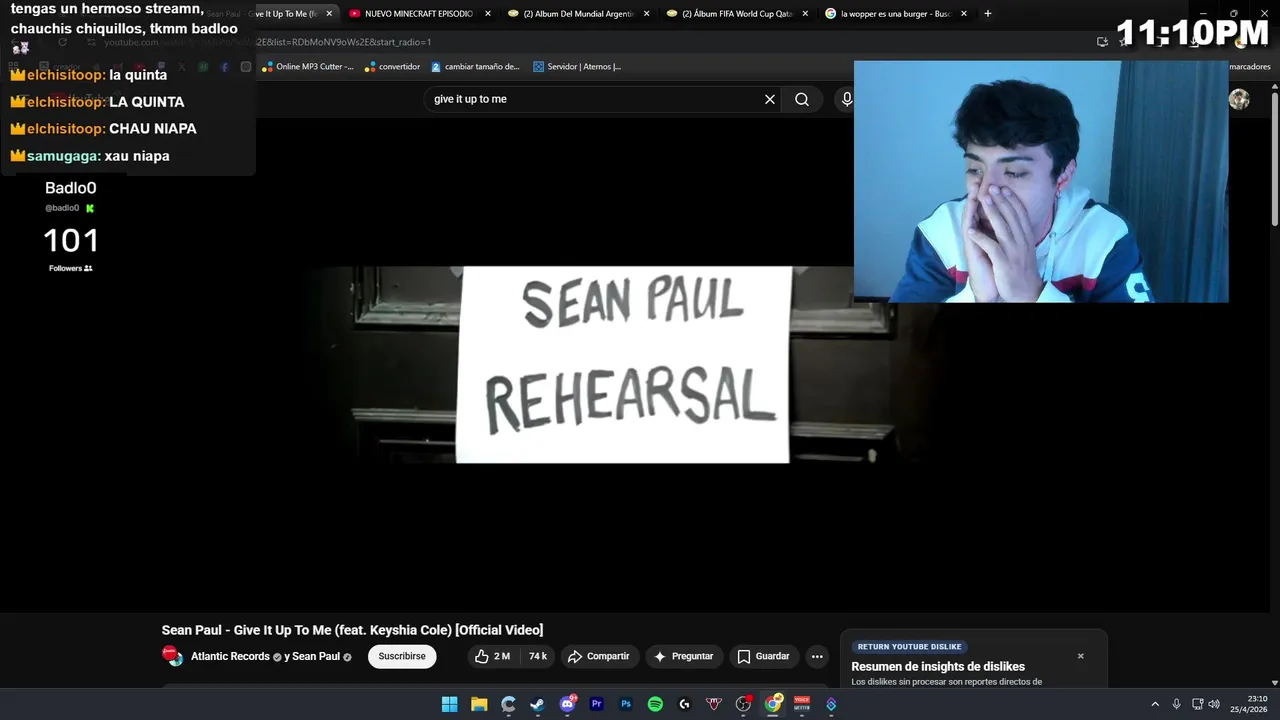Close the Return YouTube Dislike panel
Viewport: 1280px width, 720px height.
click(1080, 656)
